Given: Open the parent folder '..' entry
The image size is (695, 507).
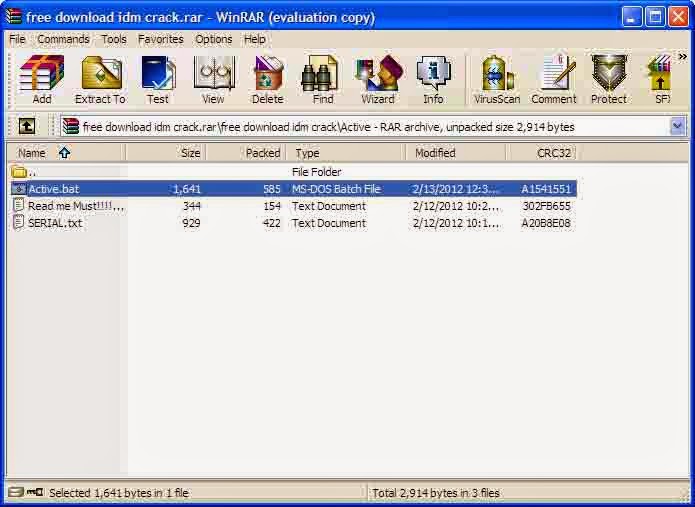Looking at the screenshot, I should point(23,172).
